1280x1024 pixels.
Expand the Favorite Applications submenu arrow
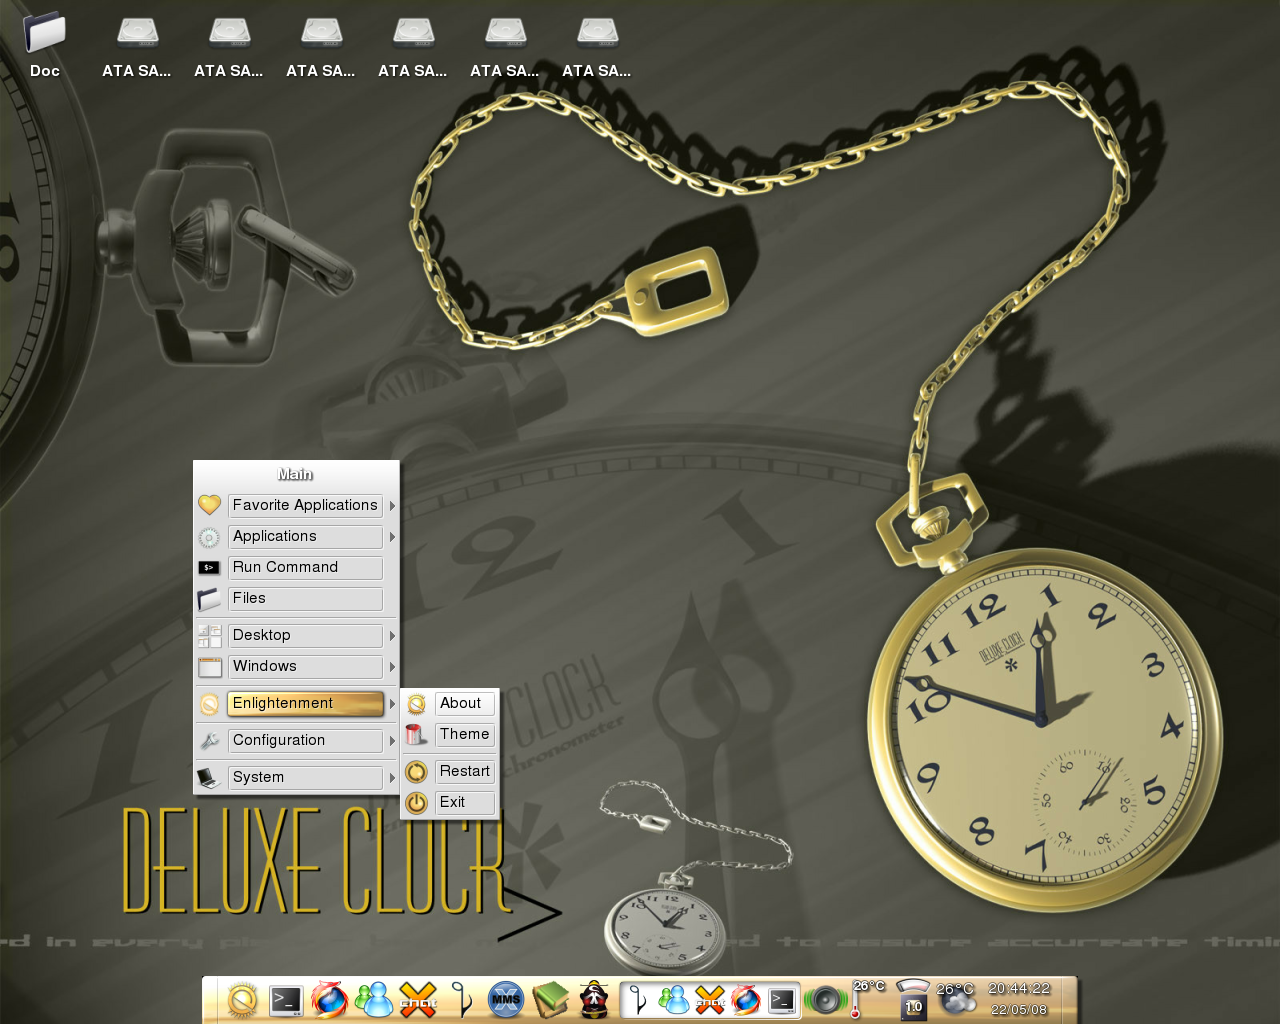click(392, 506)
